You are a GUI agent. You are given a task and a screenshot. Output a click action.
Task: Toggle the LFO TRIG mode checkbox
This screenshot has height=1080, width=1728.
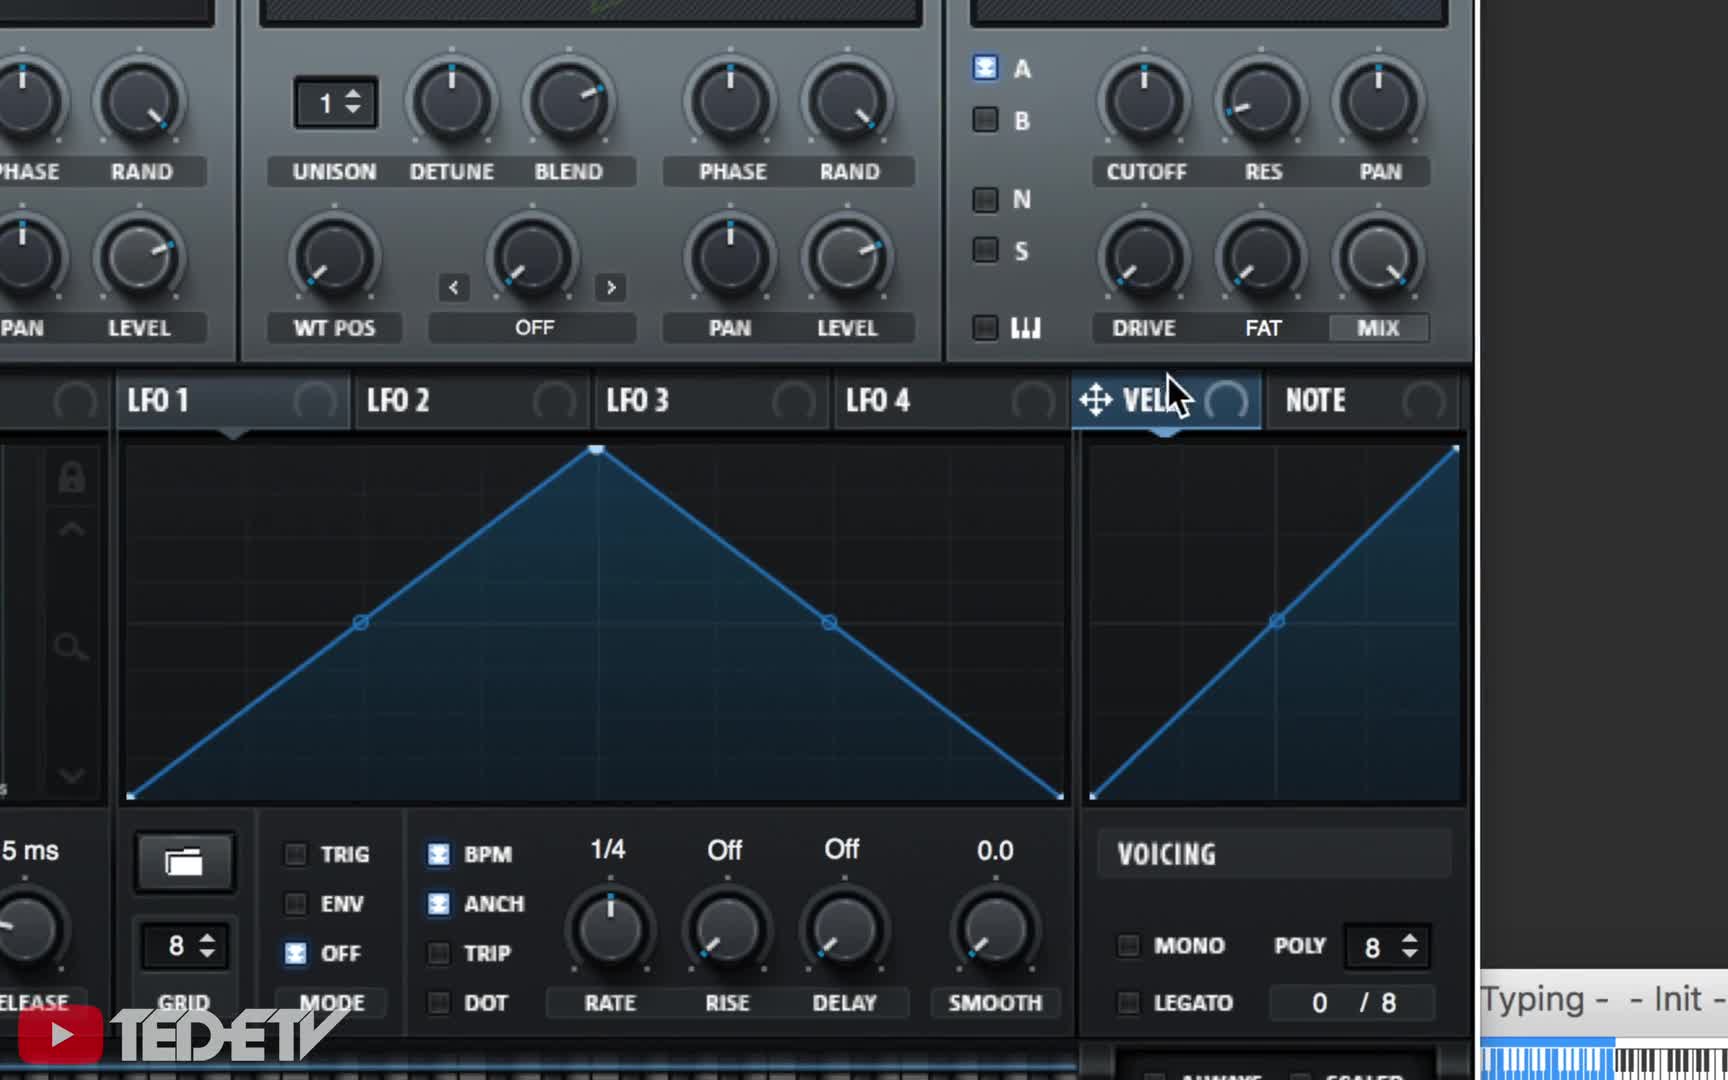click(x=296, y=854)
